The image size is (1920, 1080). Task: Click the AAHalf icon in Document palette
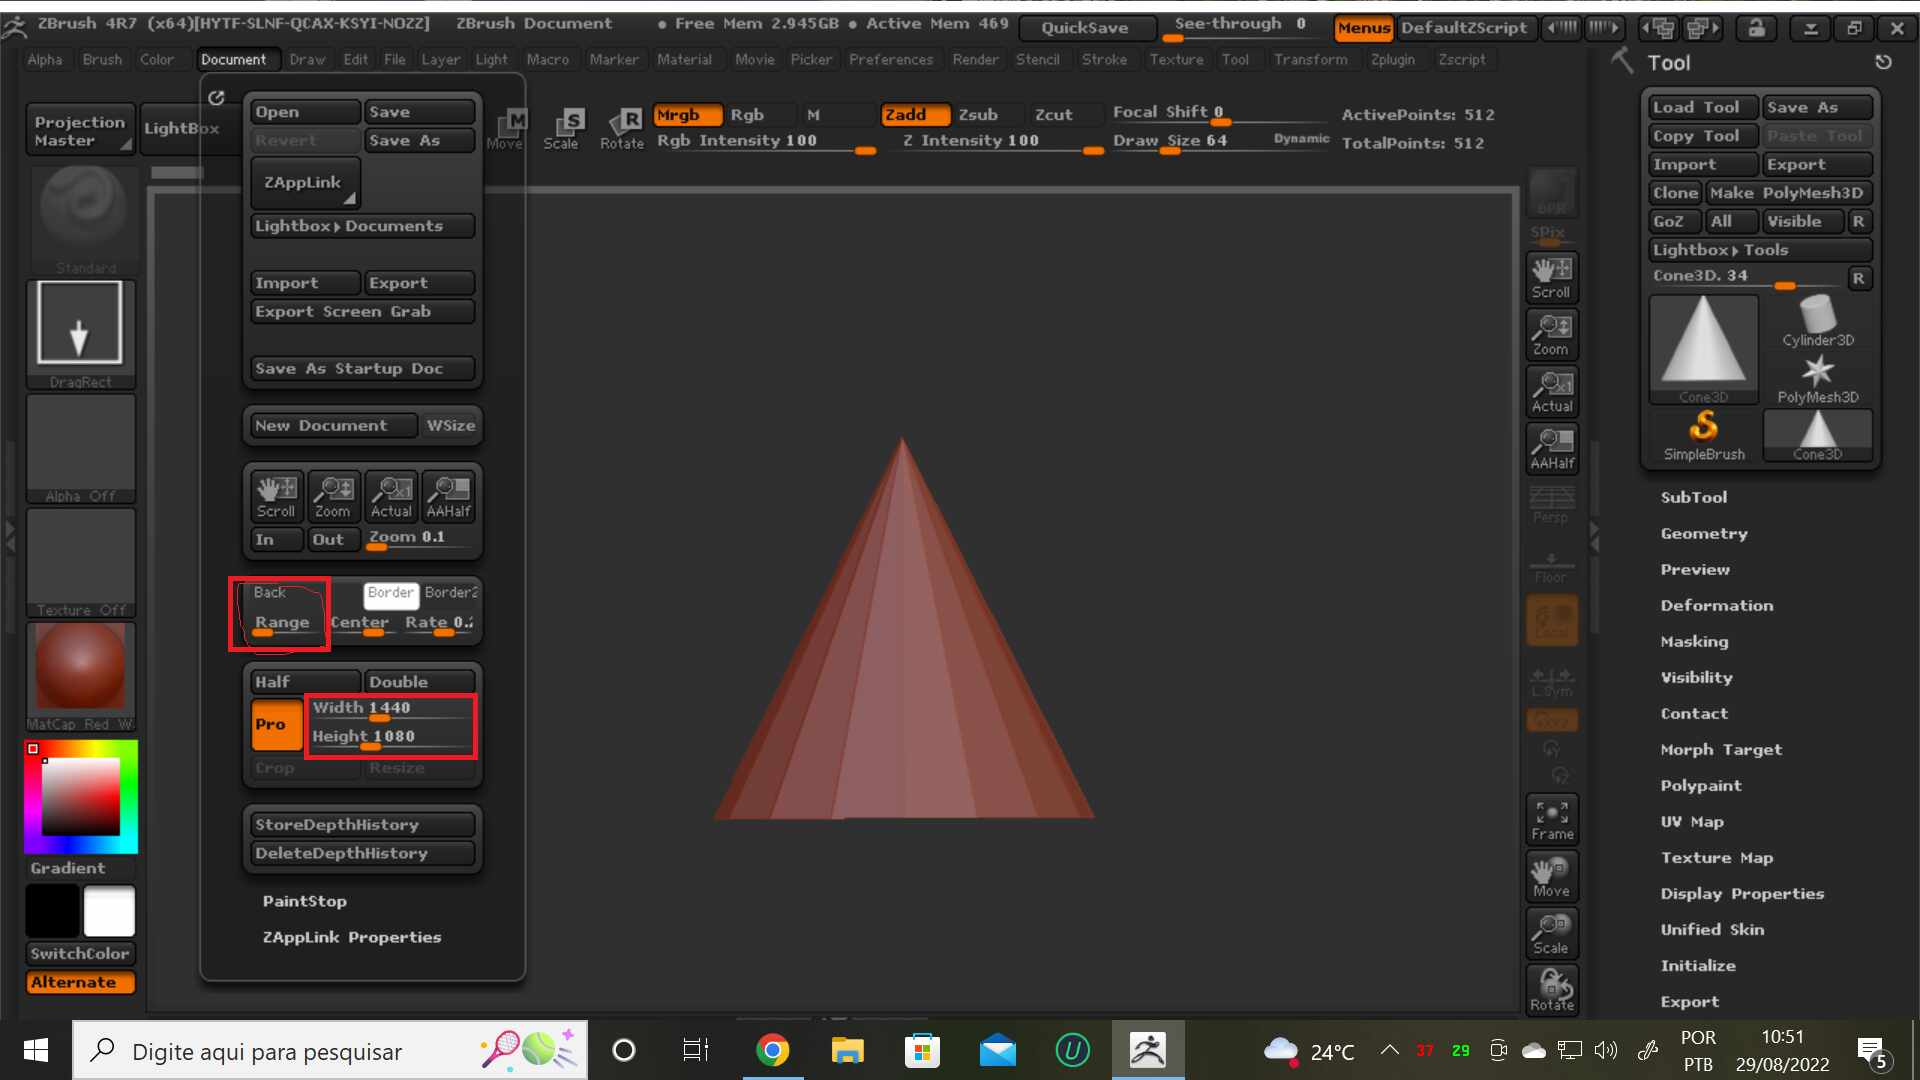click(x=448, y=497)
